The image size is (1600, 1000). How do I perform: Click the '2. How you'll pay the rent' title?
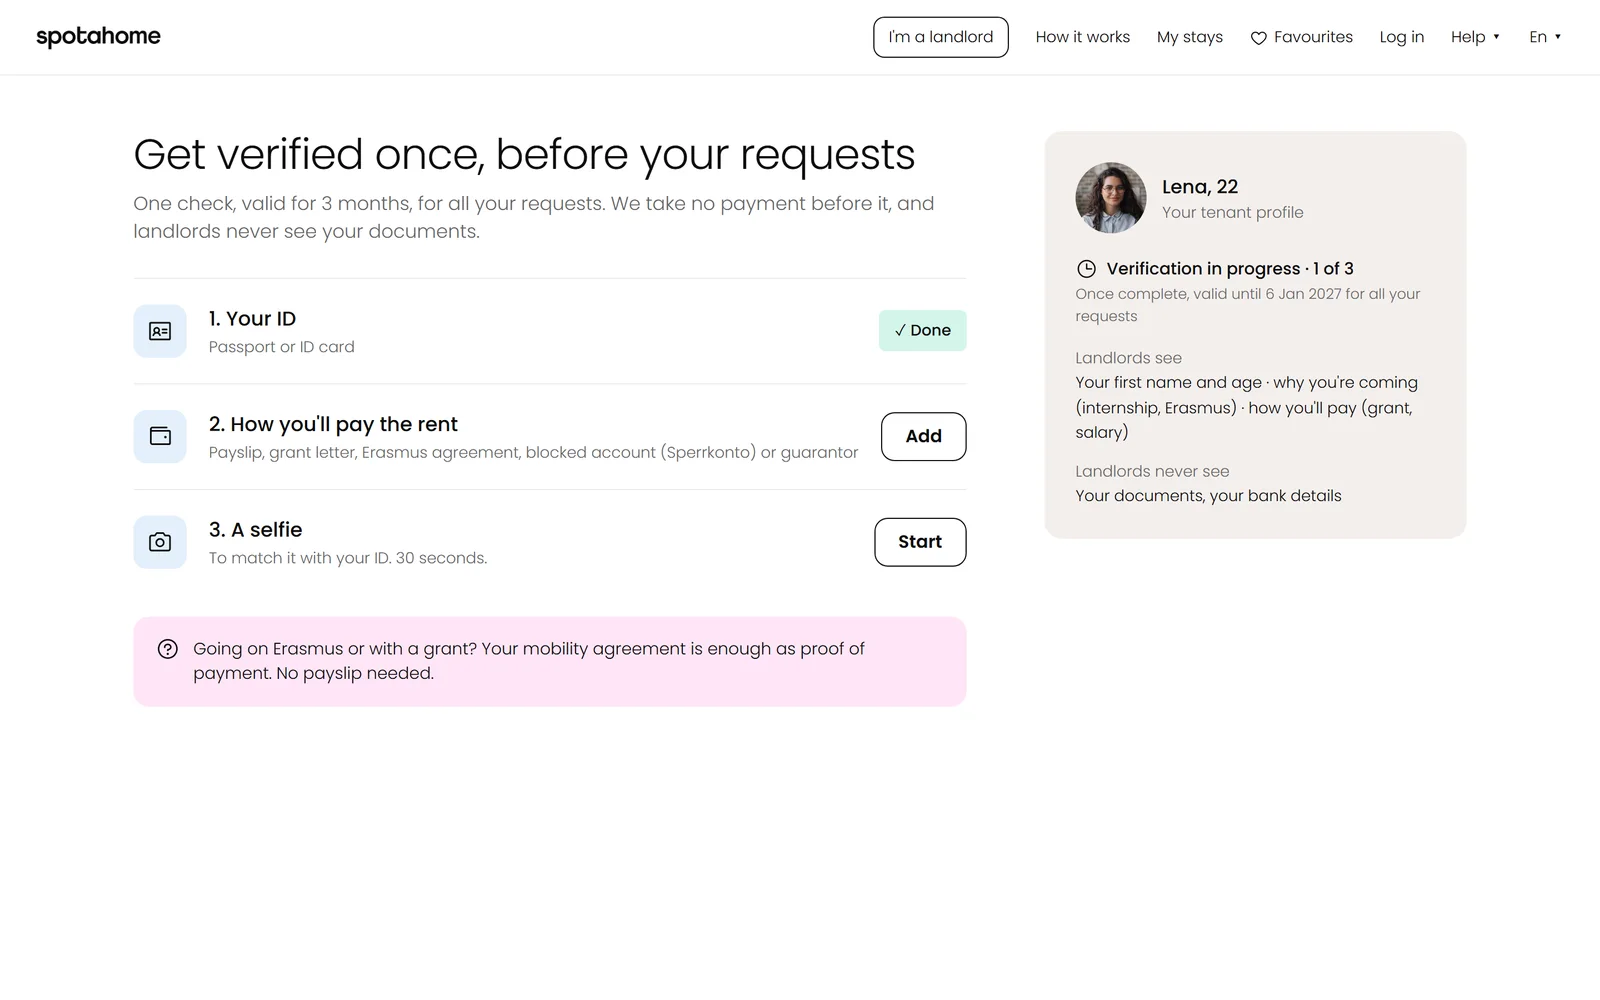(333, 424)
